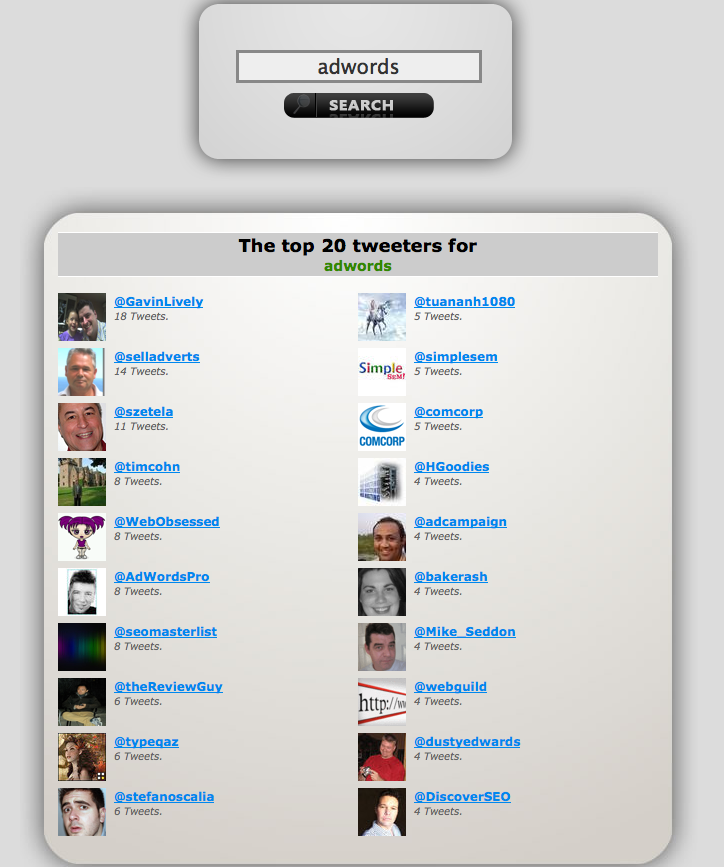
Task: Click the @adcampaign username link
Action: pos(460,522)
